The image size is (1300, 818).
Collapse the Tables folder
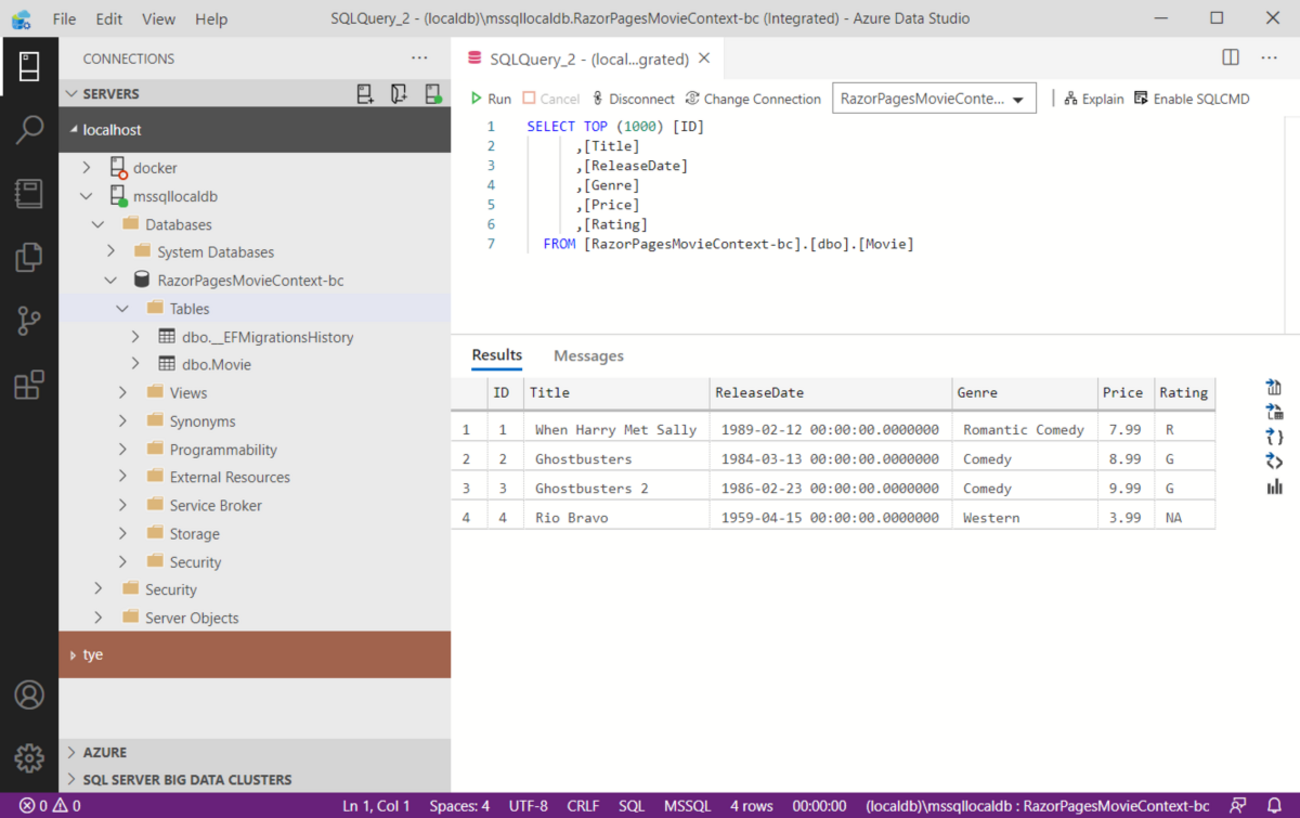122,309
